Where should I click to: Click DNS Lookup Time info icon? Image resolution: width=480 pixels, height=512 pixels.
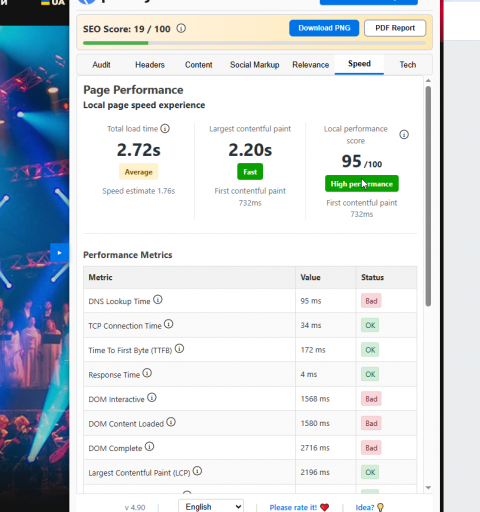(158, 300)
